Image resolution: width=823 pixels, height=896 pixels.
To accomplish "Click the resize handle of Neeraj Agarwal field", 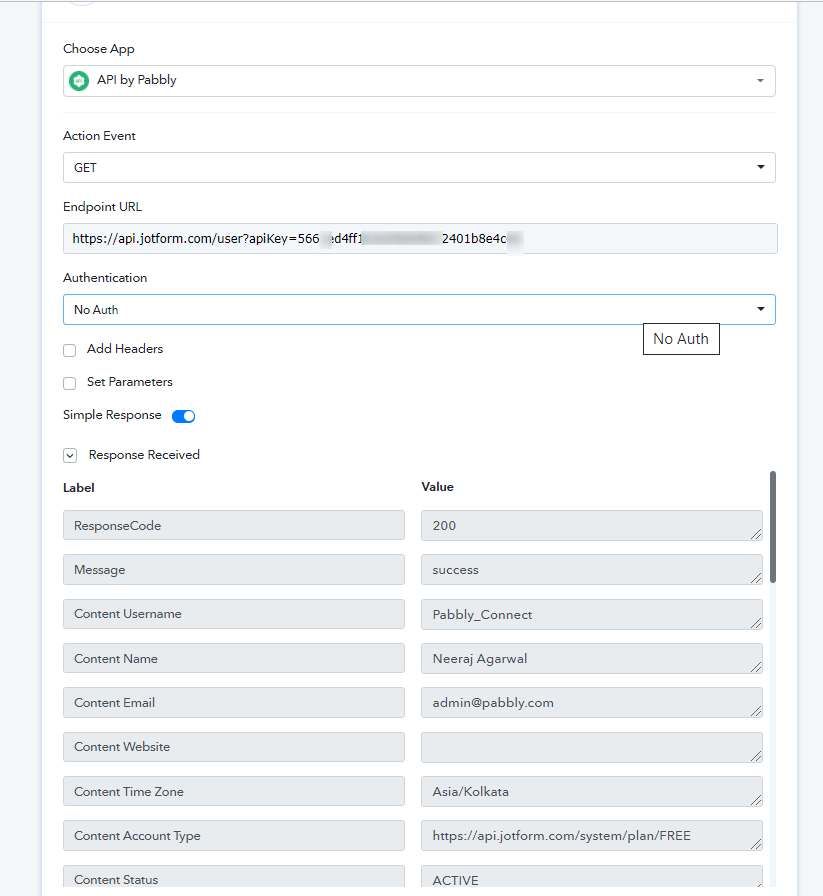I will 756,667.
